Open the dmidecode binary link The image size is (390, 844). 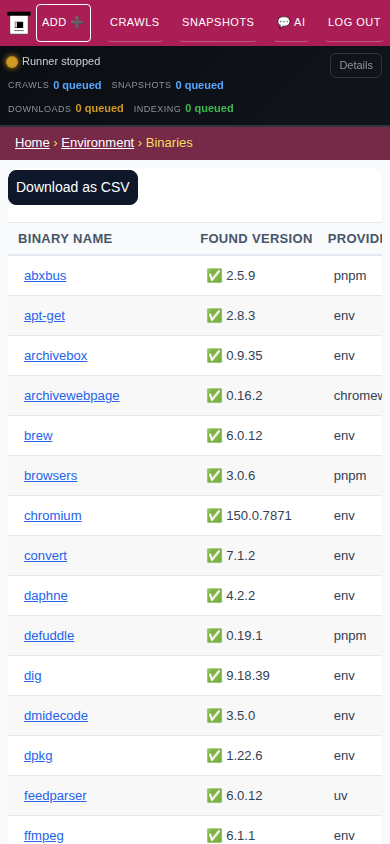click(x=56, y=716)
